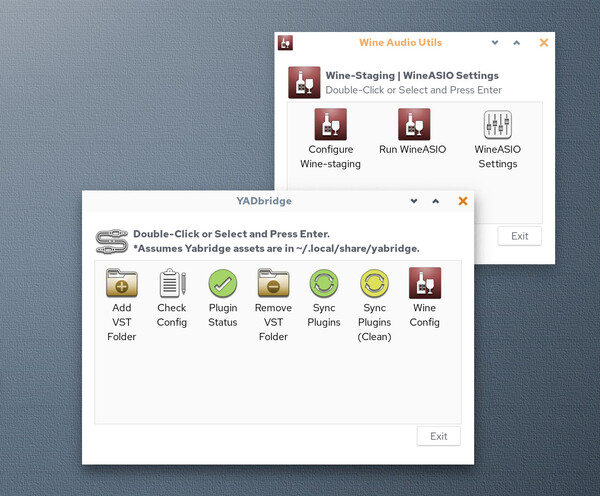Viewport: 600px width, 496px height.
Task: Select the Configure Wine-staging icon
Action: [x=331, y=124]
